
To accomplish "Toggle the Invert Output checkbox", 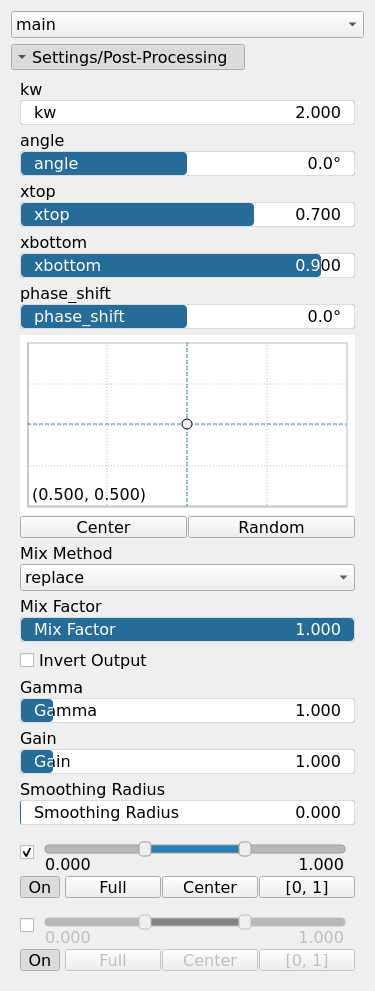I will pyautogui.click(x=27, y=660).
